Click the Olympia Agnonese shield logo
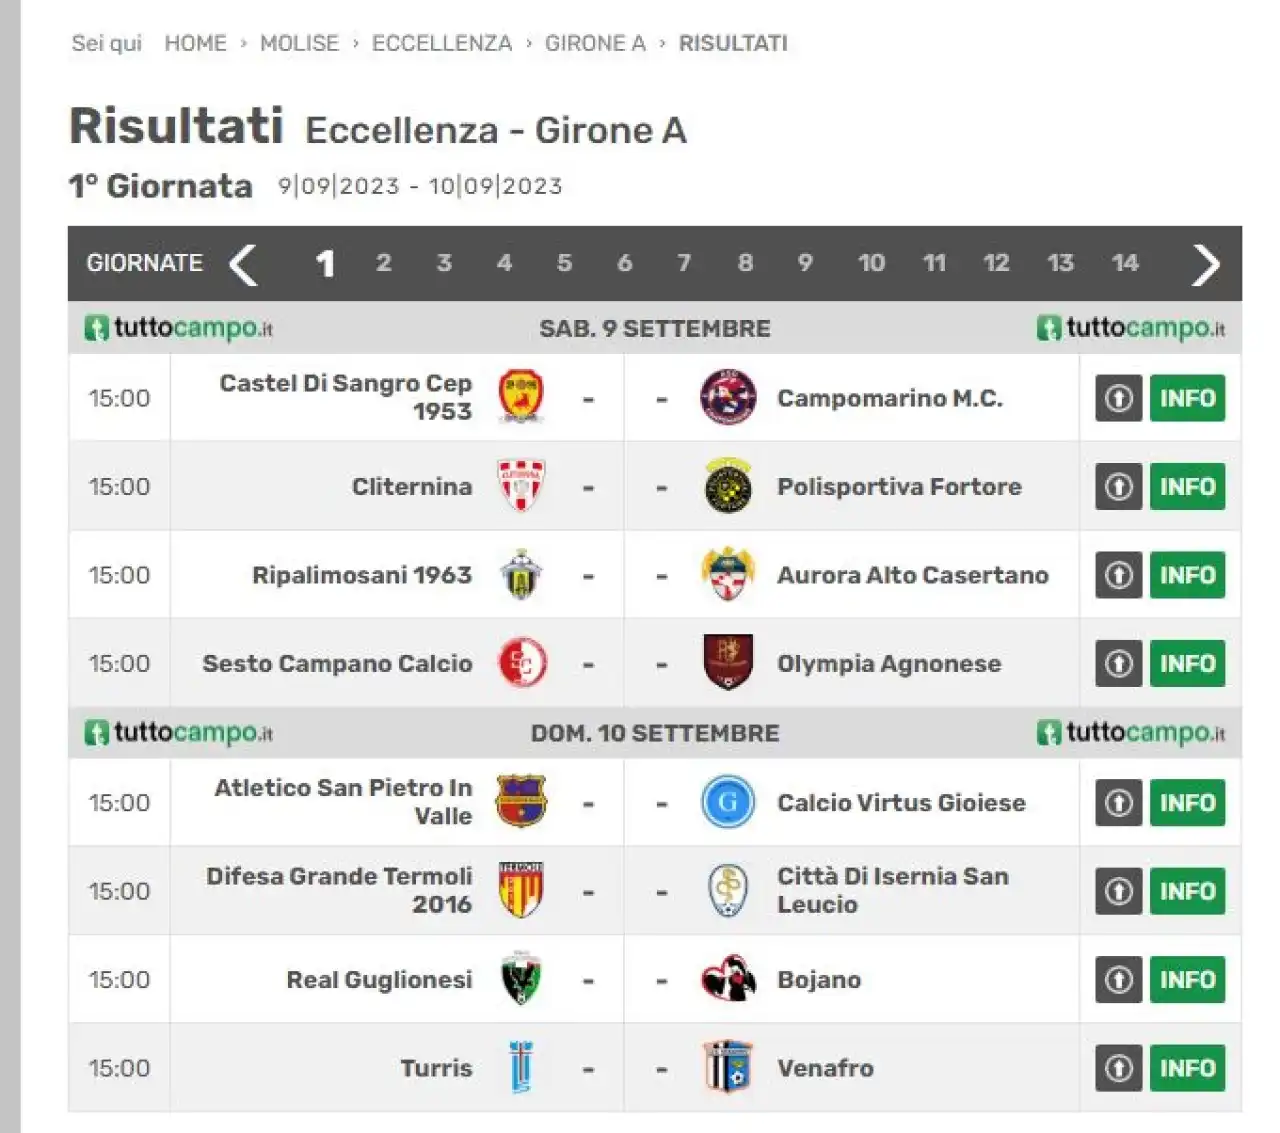1280x1133 pixels. tap(728, 663)
